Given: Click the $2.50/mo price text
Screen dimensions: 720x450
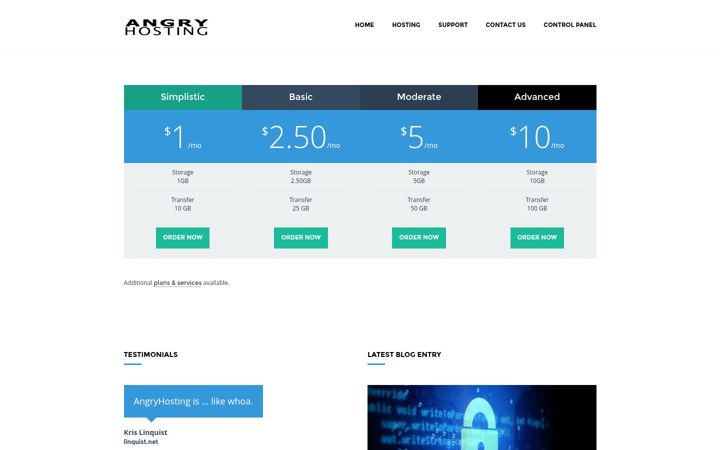Looking at the screenshot, I should point(301,137).
